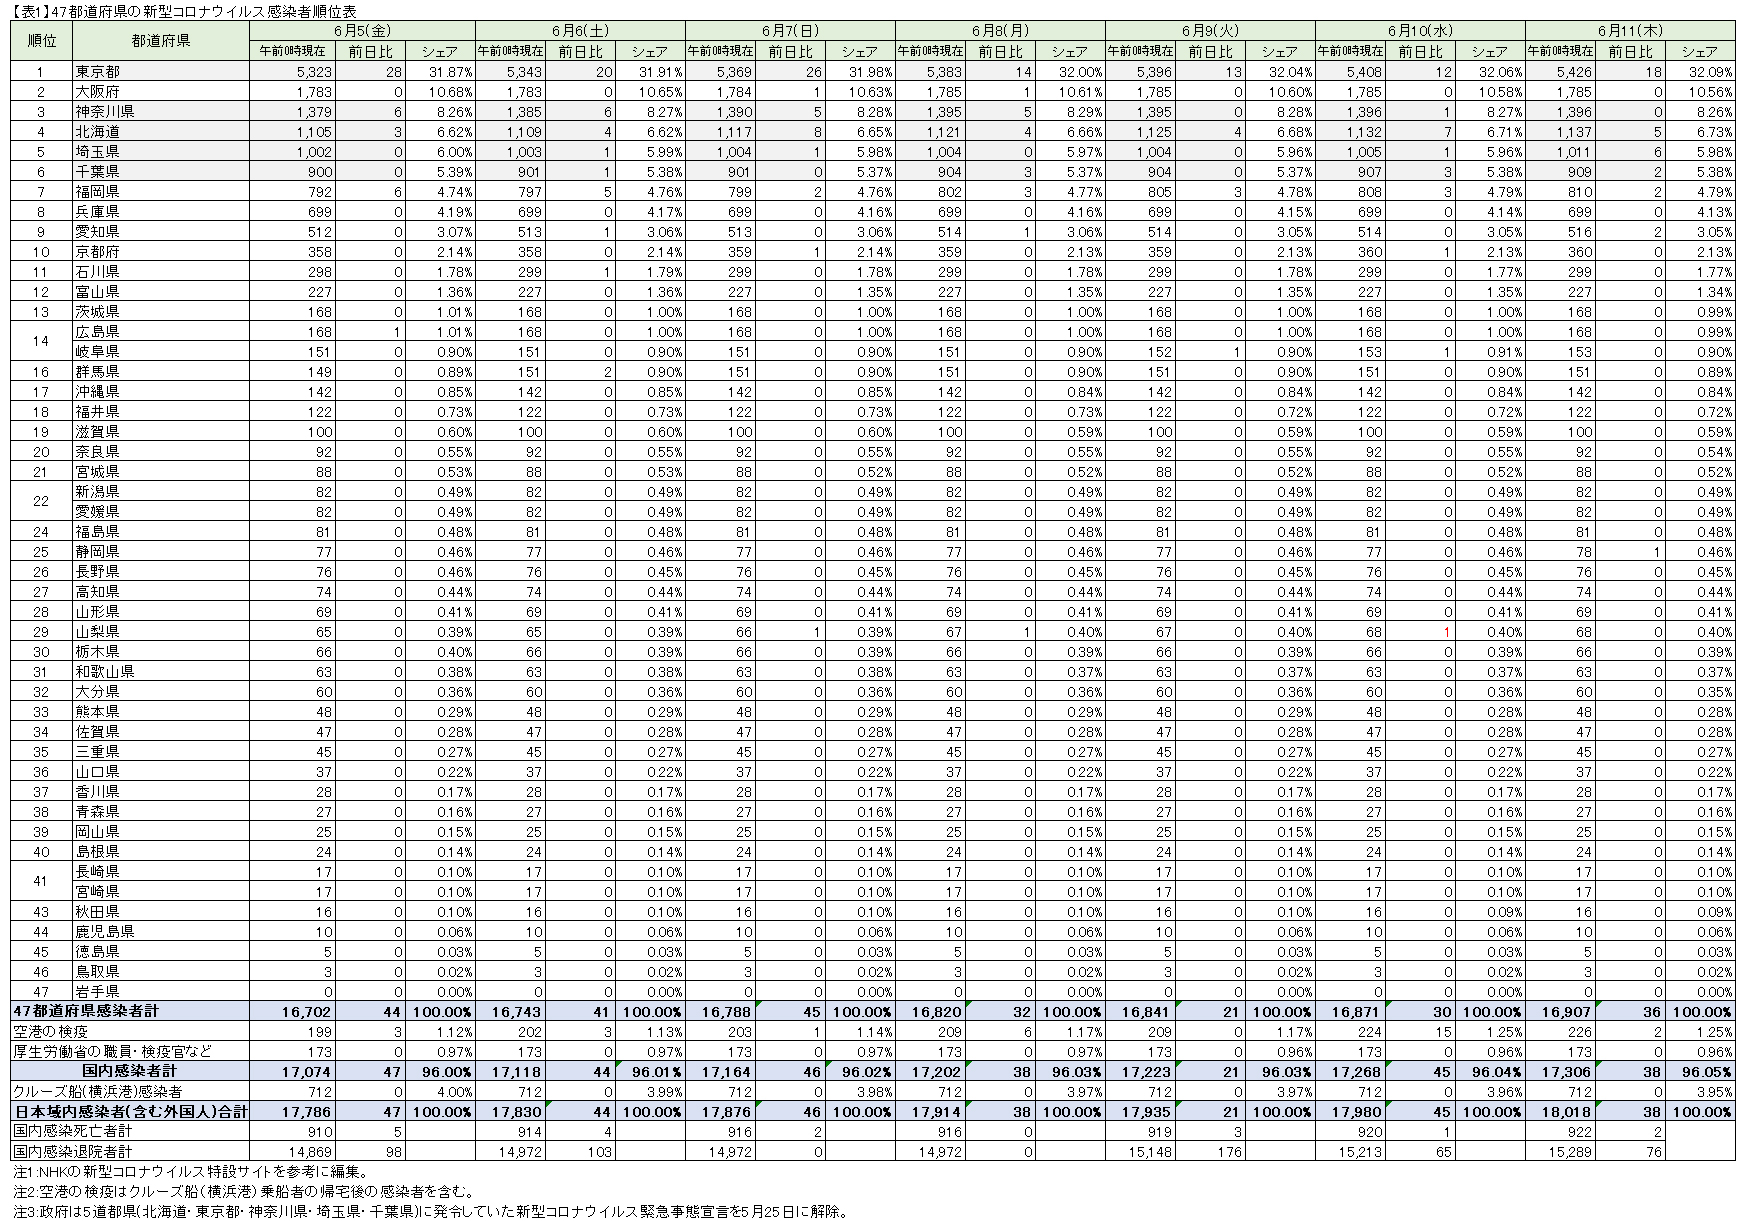Click Tokyo's 5,323 count cell

[292, 71]
